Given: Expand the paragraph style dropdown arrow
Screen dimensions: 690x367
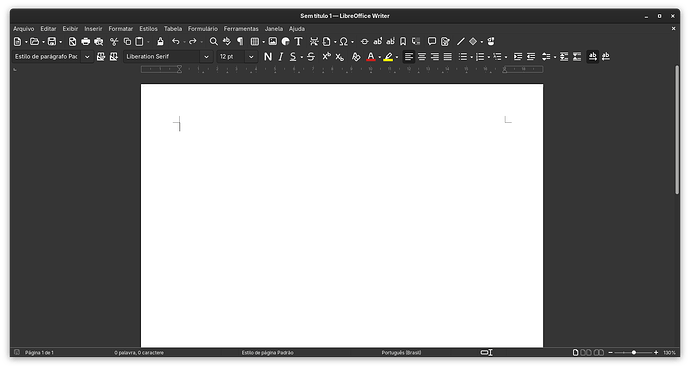Looking at the screenshot, I should (87, 56).
